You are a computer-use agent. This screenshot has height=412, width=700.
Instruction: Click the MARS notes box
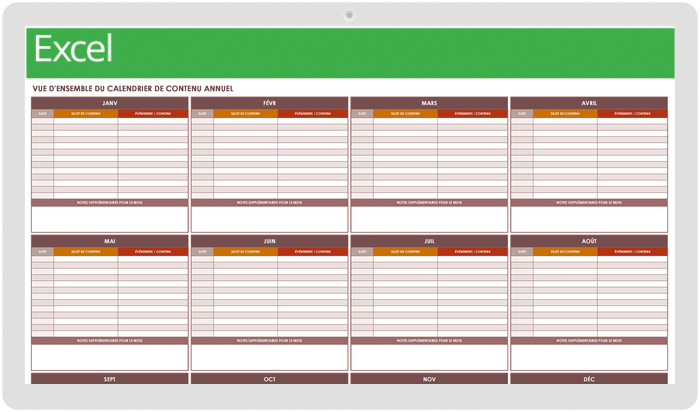(x=429, y=219)
